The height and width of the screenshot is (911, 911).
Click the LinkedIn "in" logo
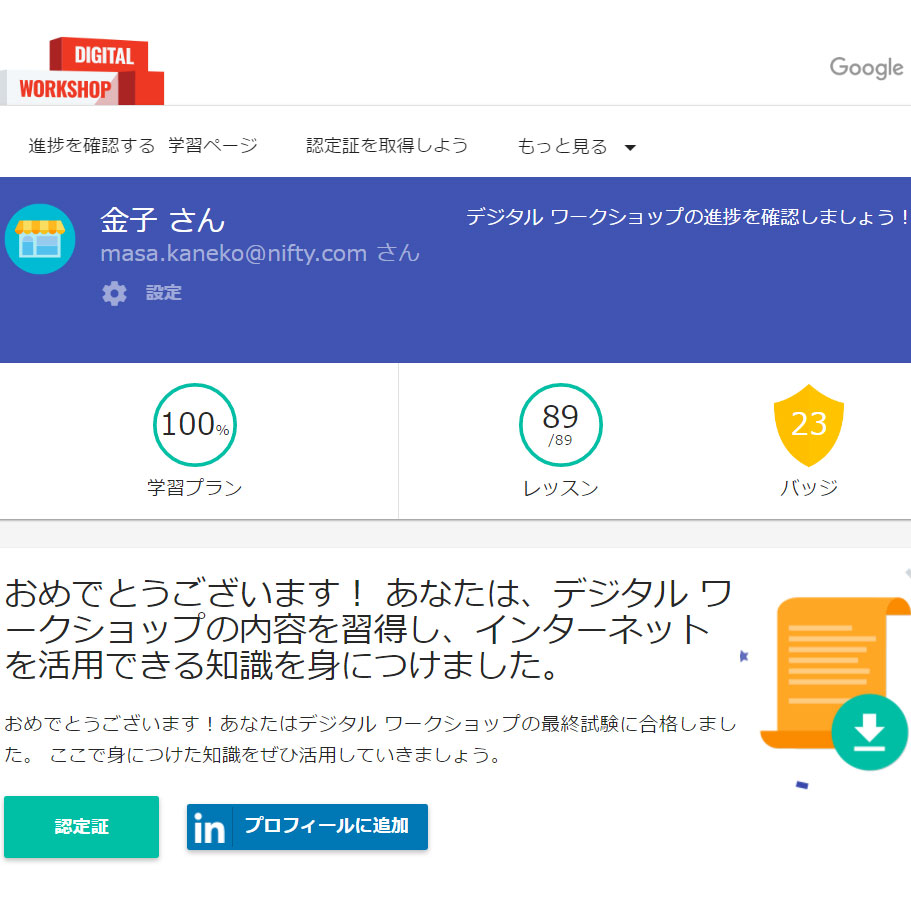[x=209, y=827]
